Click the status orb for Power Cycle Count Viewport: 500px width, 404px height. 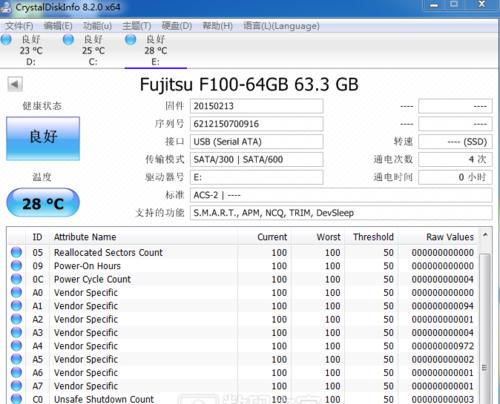[x=16, y=279]
